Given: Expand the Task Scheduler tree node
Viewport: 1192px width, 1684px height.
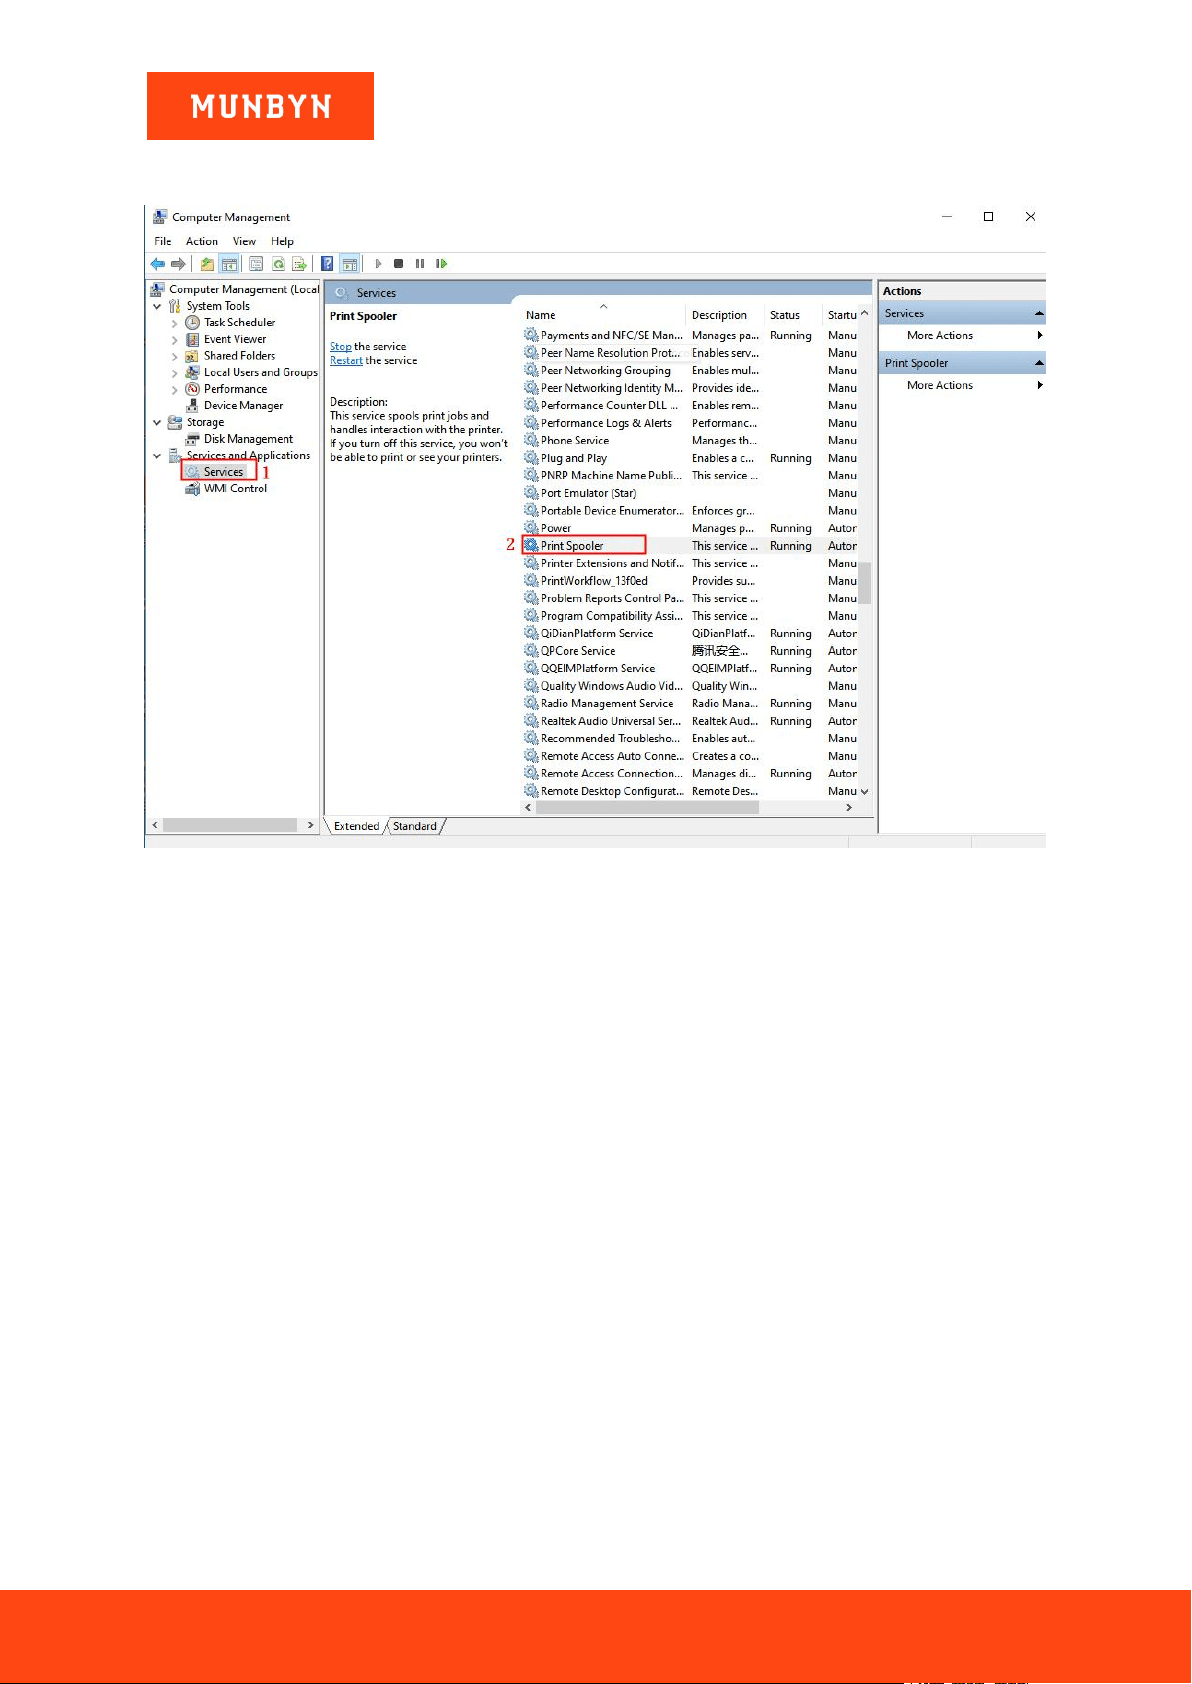Looking at the screenshot, I should click(175, 324).
